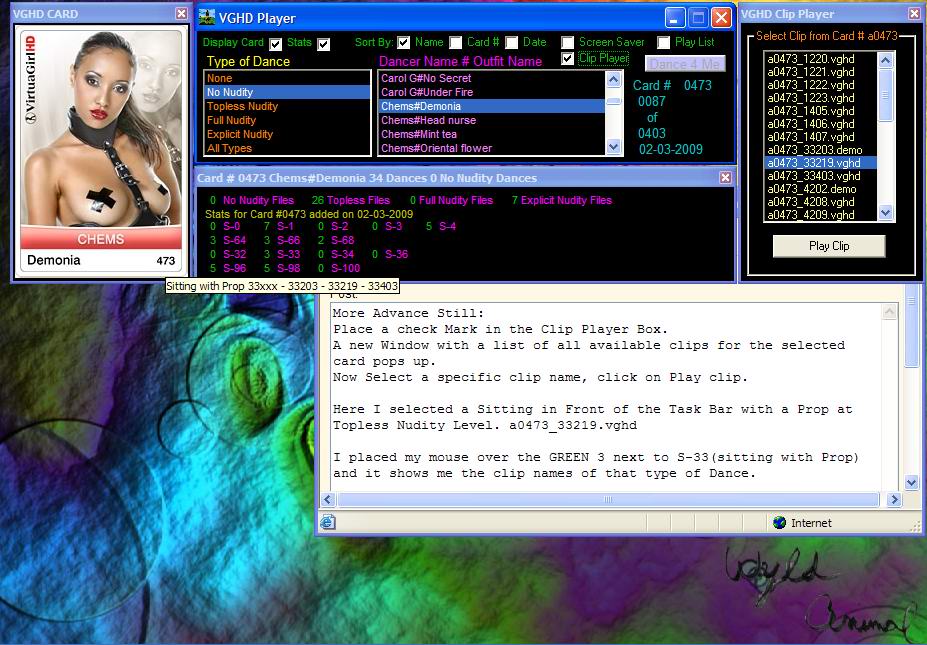Select None in Type of Dance
This screenshot has width=927, height=645.
click(287, 78)
